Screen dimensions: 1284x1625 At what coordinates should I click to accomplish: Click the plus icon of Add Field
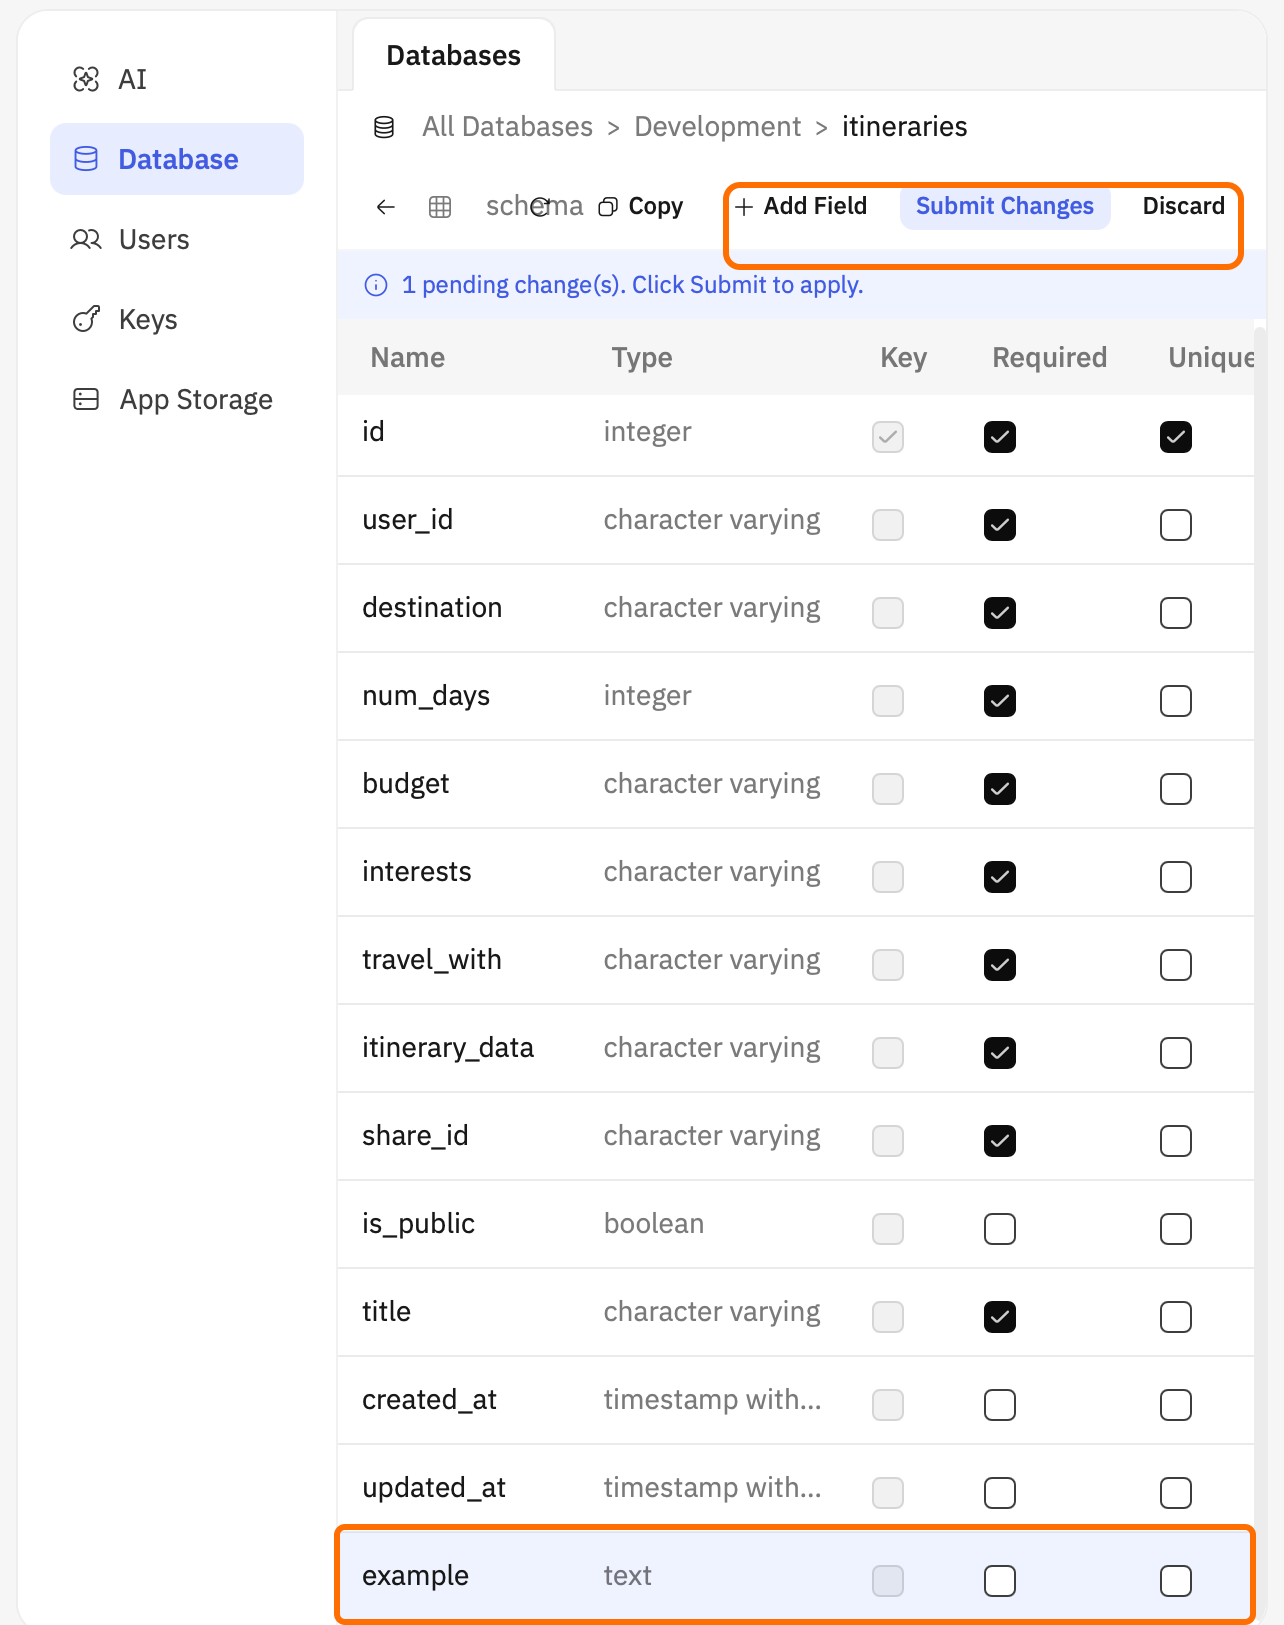744,207
